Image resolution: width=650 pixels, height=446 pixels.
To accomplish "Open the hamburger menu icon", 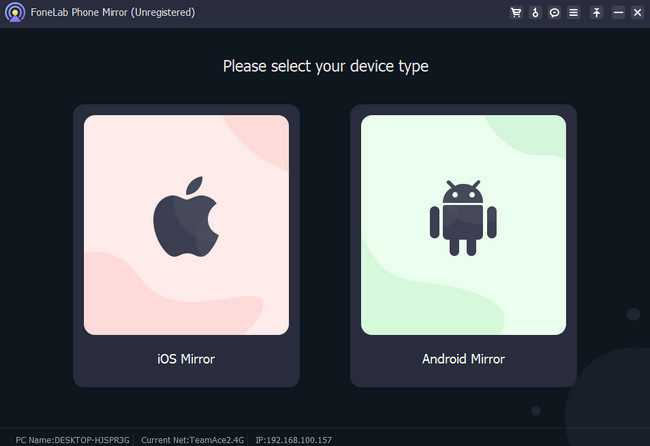I will [574, 13].
